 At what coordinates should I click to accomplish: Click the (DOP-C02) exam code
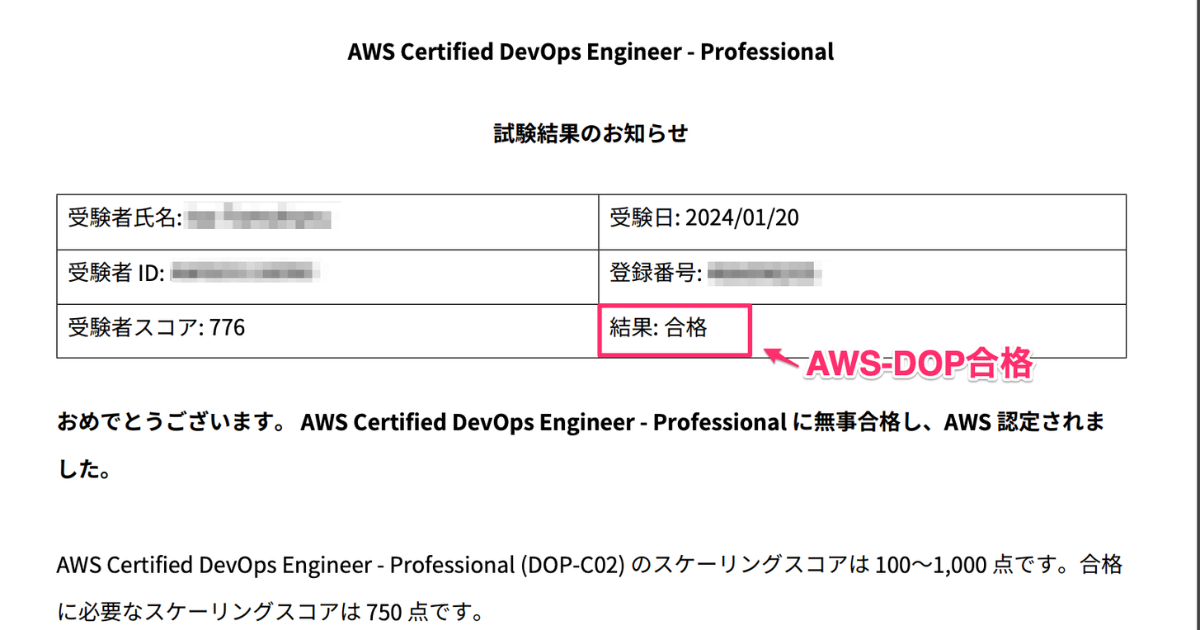571,565
